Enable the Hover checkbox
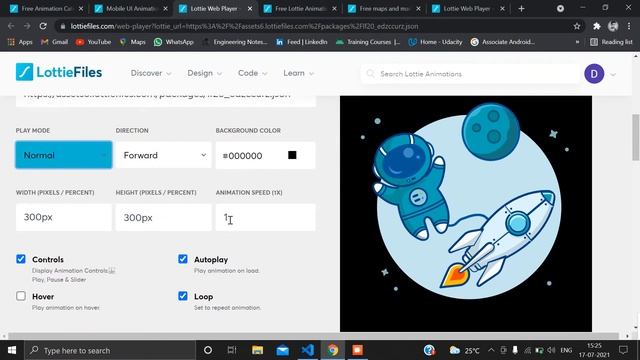 coord(21,296)
